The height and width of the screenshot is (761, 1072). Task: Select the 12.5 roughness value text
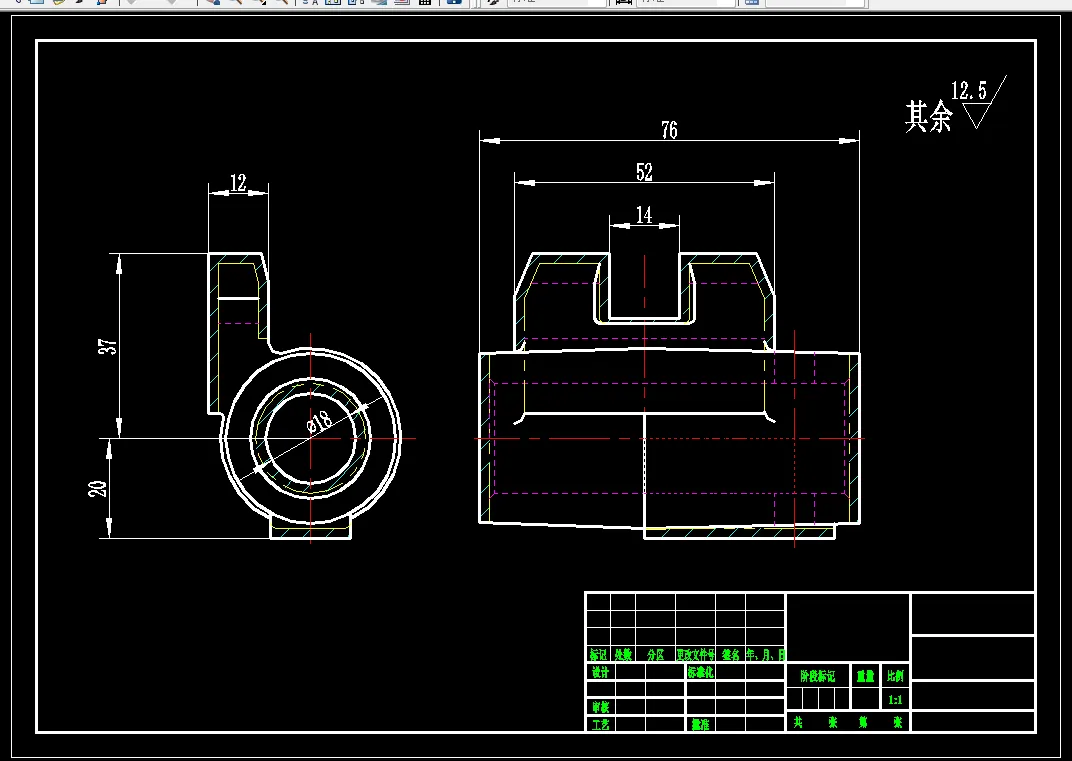(969, 90)
